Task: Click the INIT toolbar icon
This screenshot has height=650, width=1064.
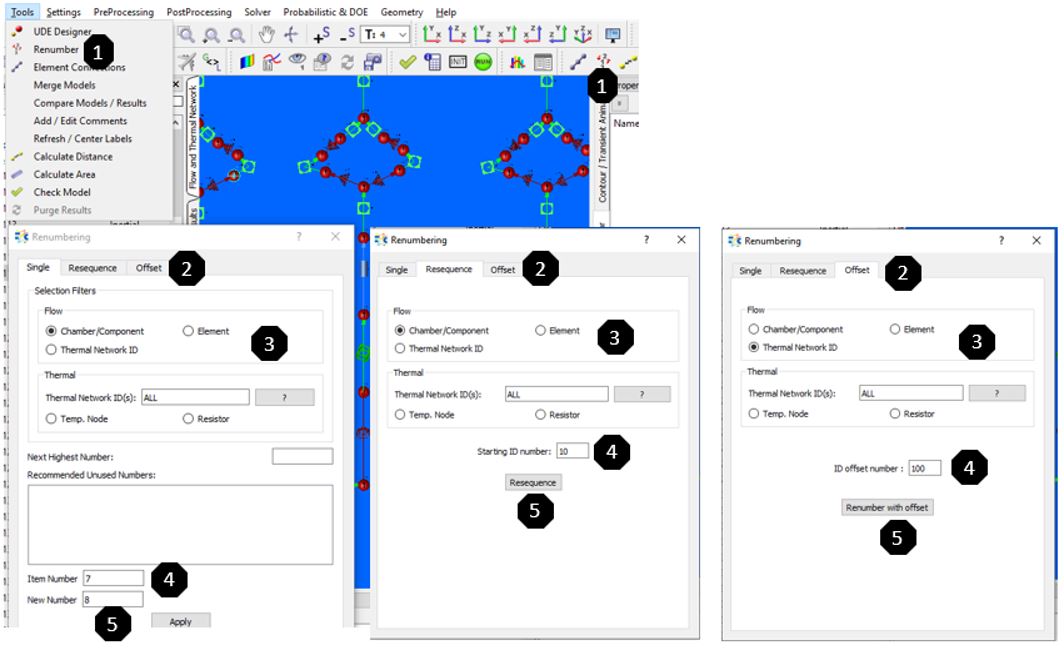Action: point(458,62)
